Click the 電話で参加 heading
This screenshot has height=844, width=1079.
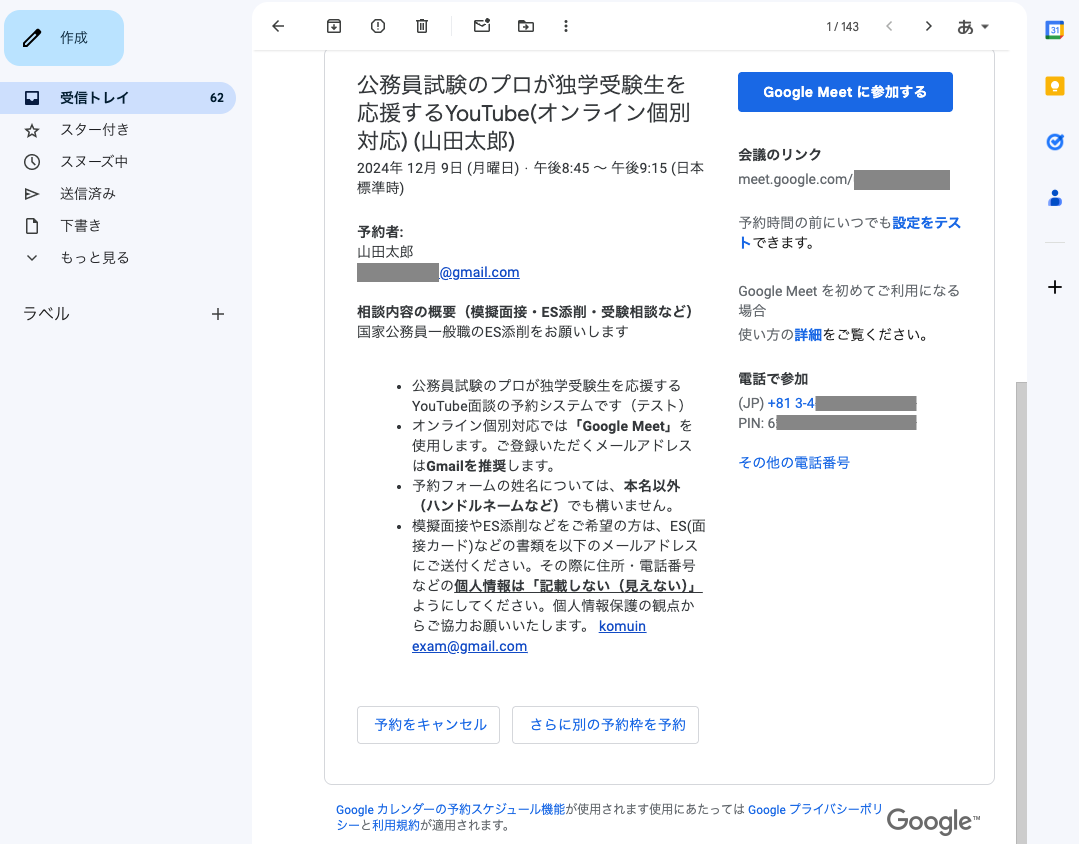[x=773, y=379]
